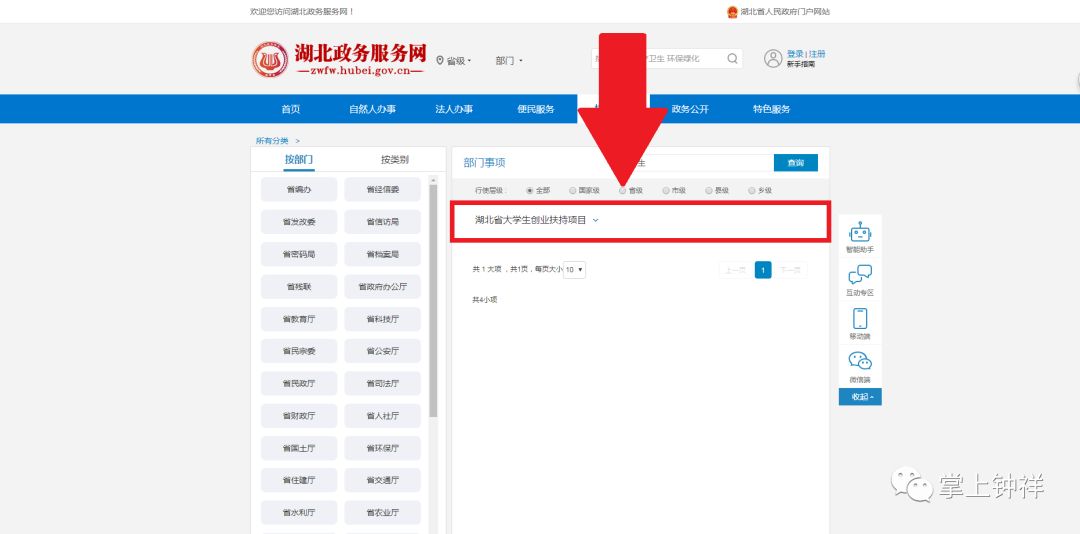Viewport: 1080px width, 534px height.
Task: Open the 政务公开 navigation tab
Action: click(x=689, y=109)
